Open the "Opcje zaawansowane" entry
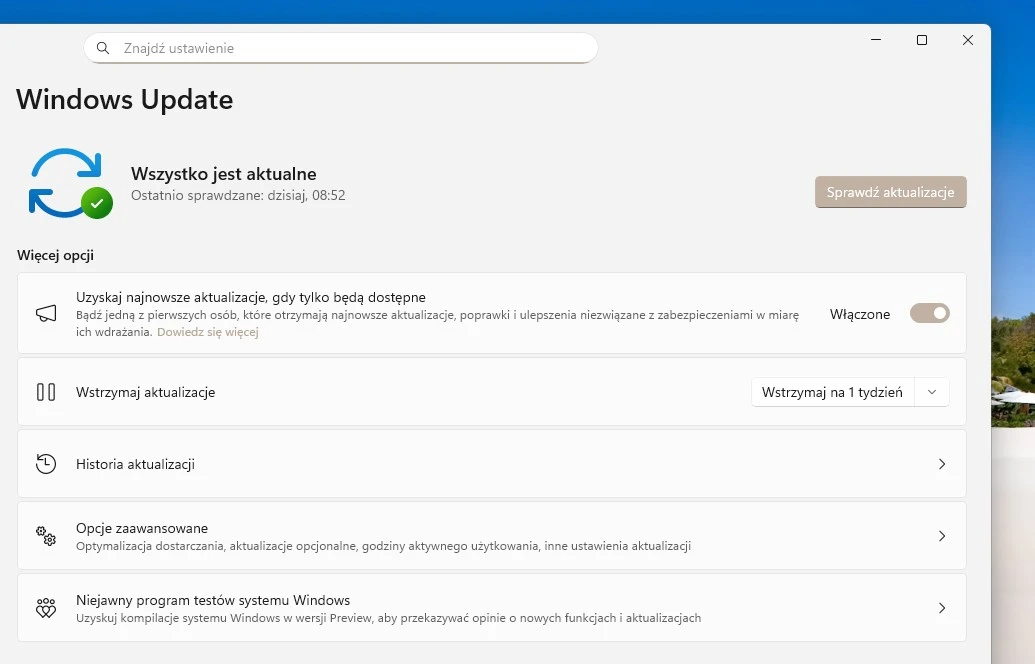 [x=142, y=528]
